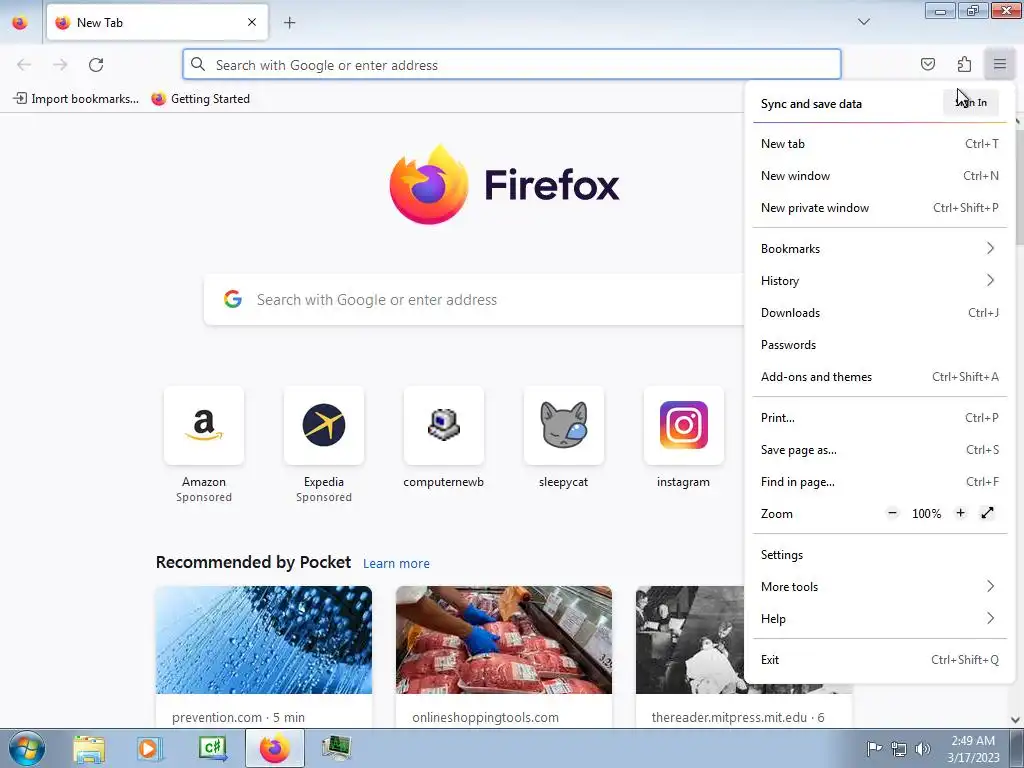Open Downloads from the menu
Image resolution: width=1024 pixels, height=768 pixels.
(x=880, y=313)
